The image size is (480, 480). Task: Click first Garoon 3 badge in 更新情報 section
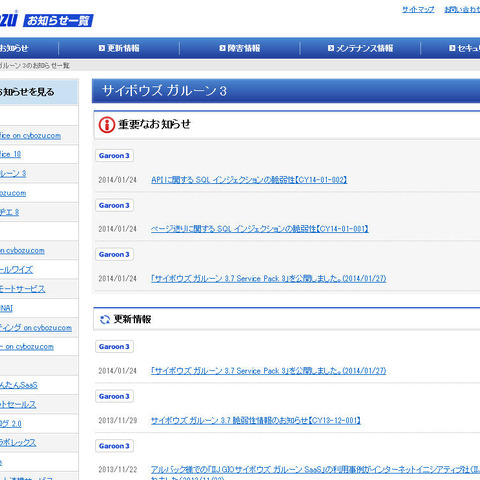pyautogui.click(x=114, y=347)
